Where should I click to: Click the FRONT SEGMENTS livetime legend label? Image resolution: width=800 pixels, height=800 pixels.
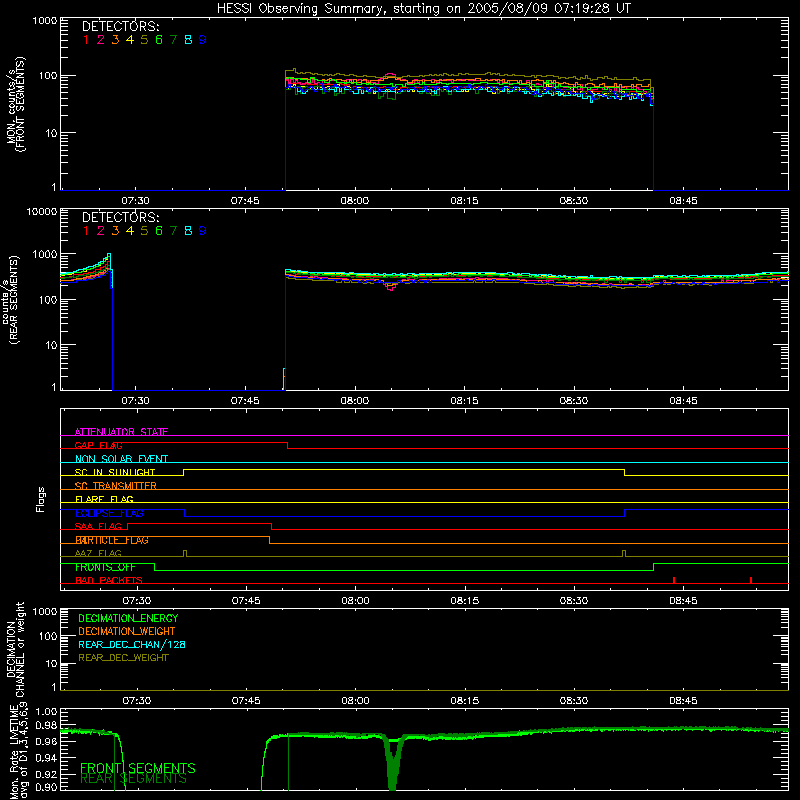[x=138, y=768]
